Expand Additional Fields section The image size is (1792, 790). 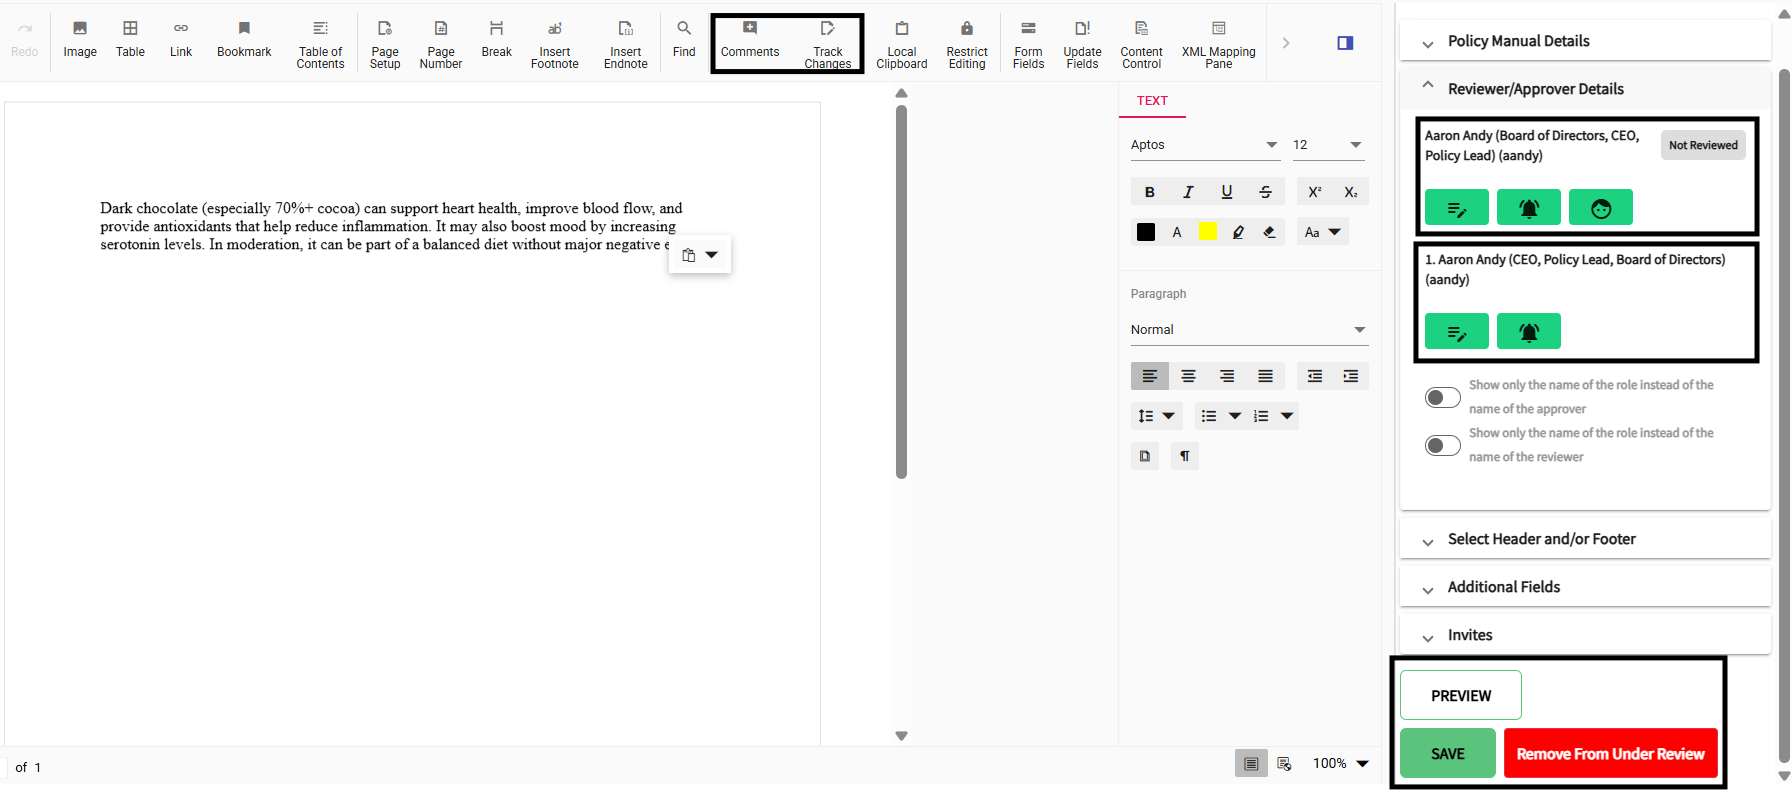[x=1585, y=587]
